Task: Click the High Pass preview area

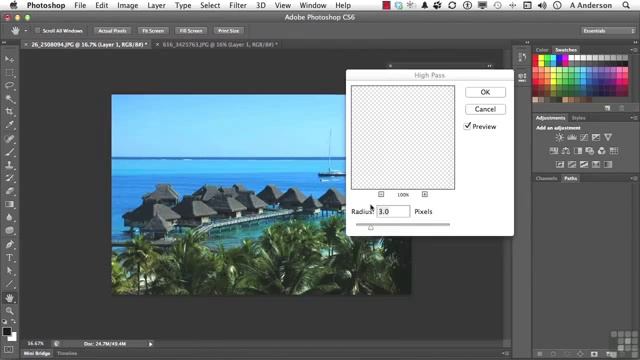Action: pyautogui.click(x=403, y=138)
